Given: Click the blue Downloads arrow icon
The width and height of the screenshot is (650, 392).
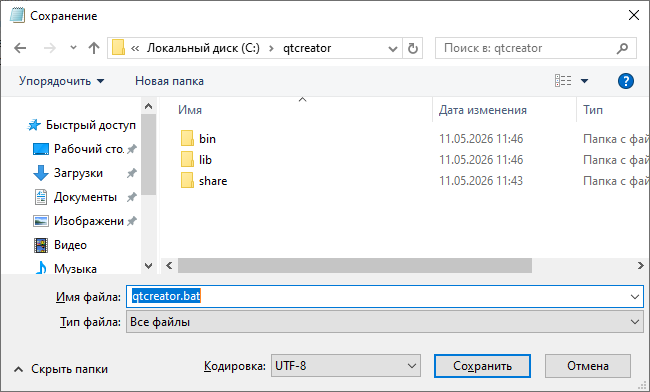Looking at the screenshot, I should [x=41, y=173].
